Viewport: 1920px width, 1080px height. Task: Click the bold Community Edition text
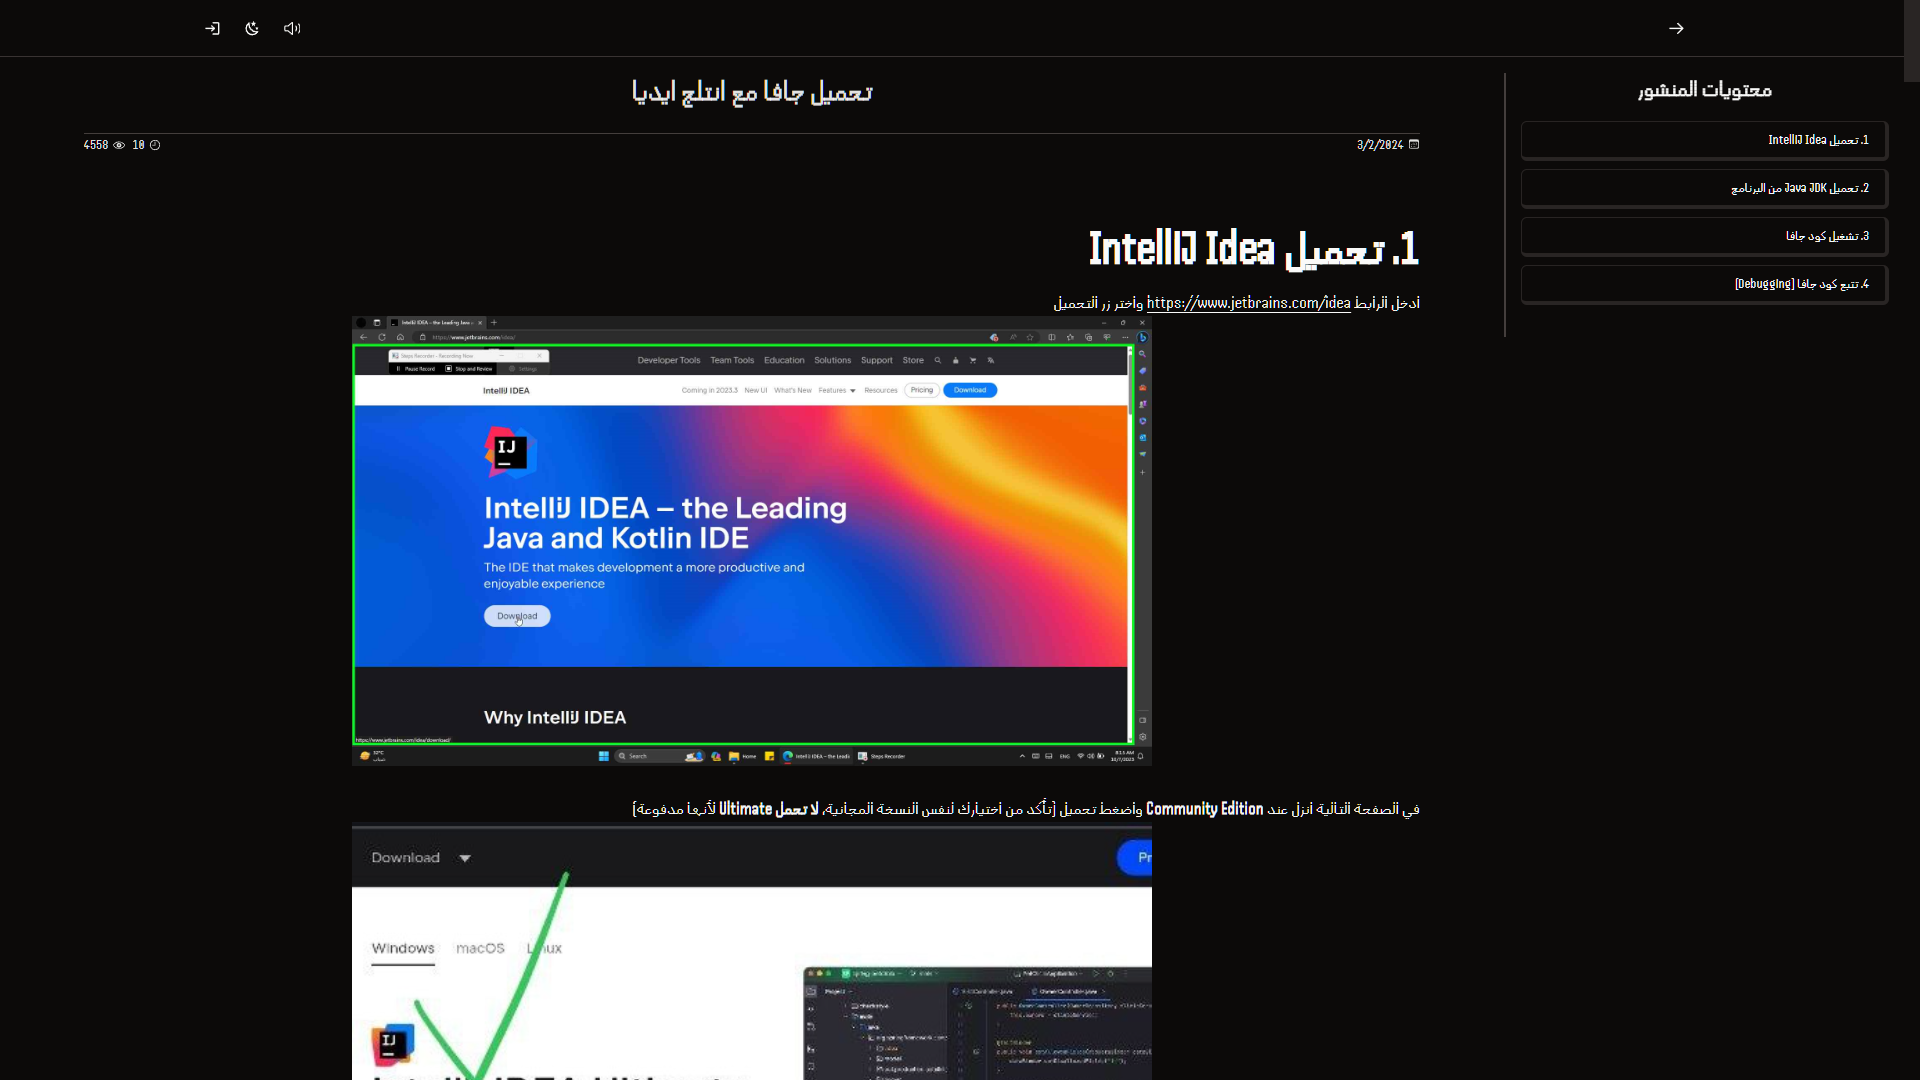click(1204, 809)
